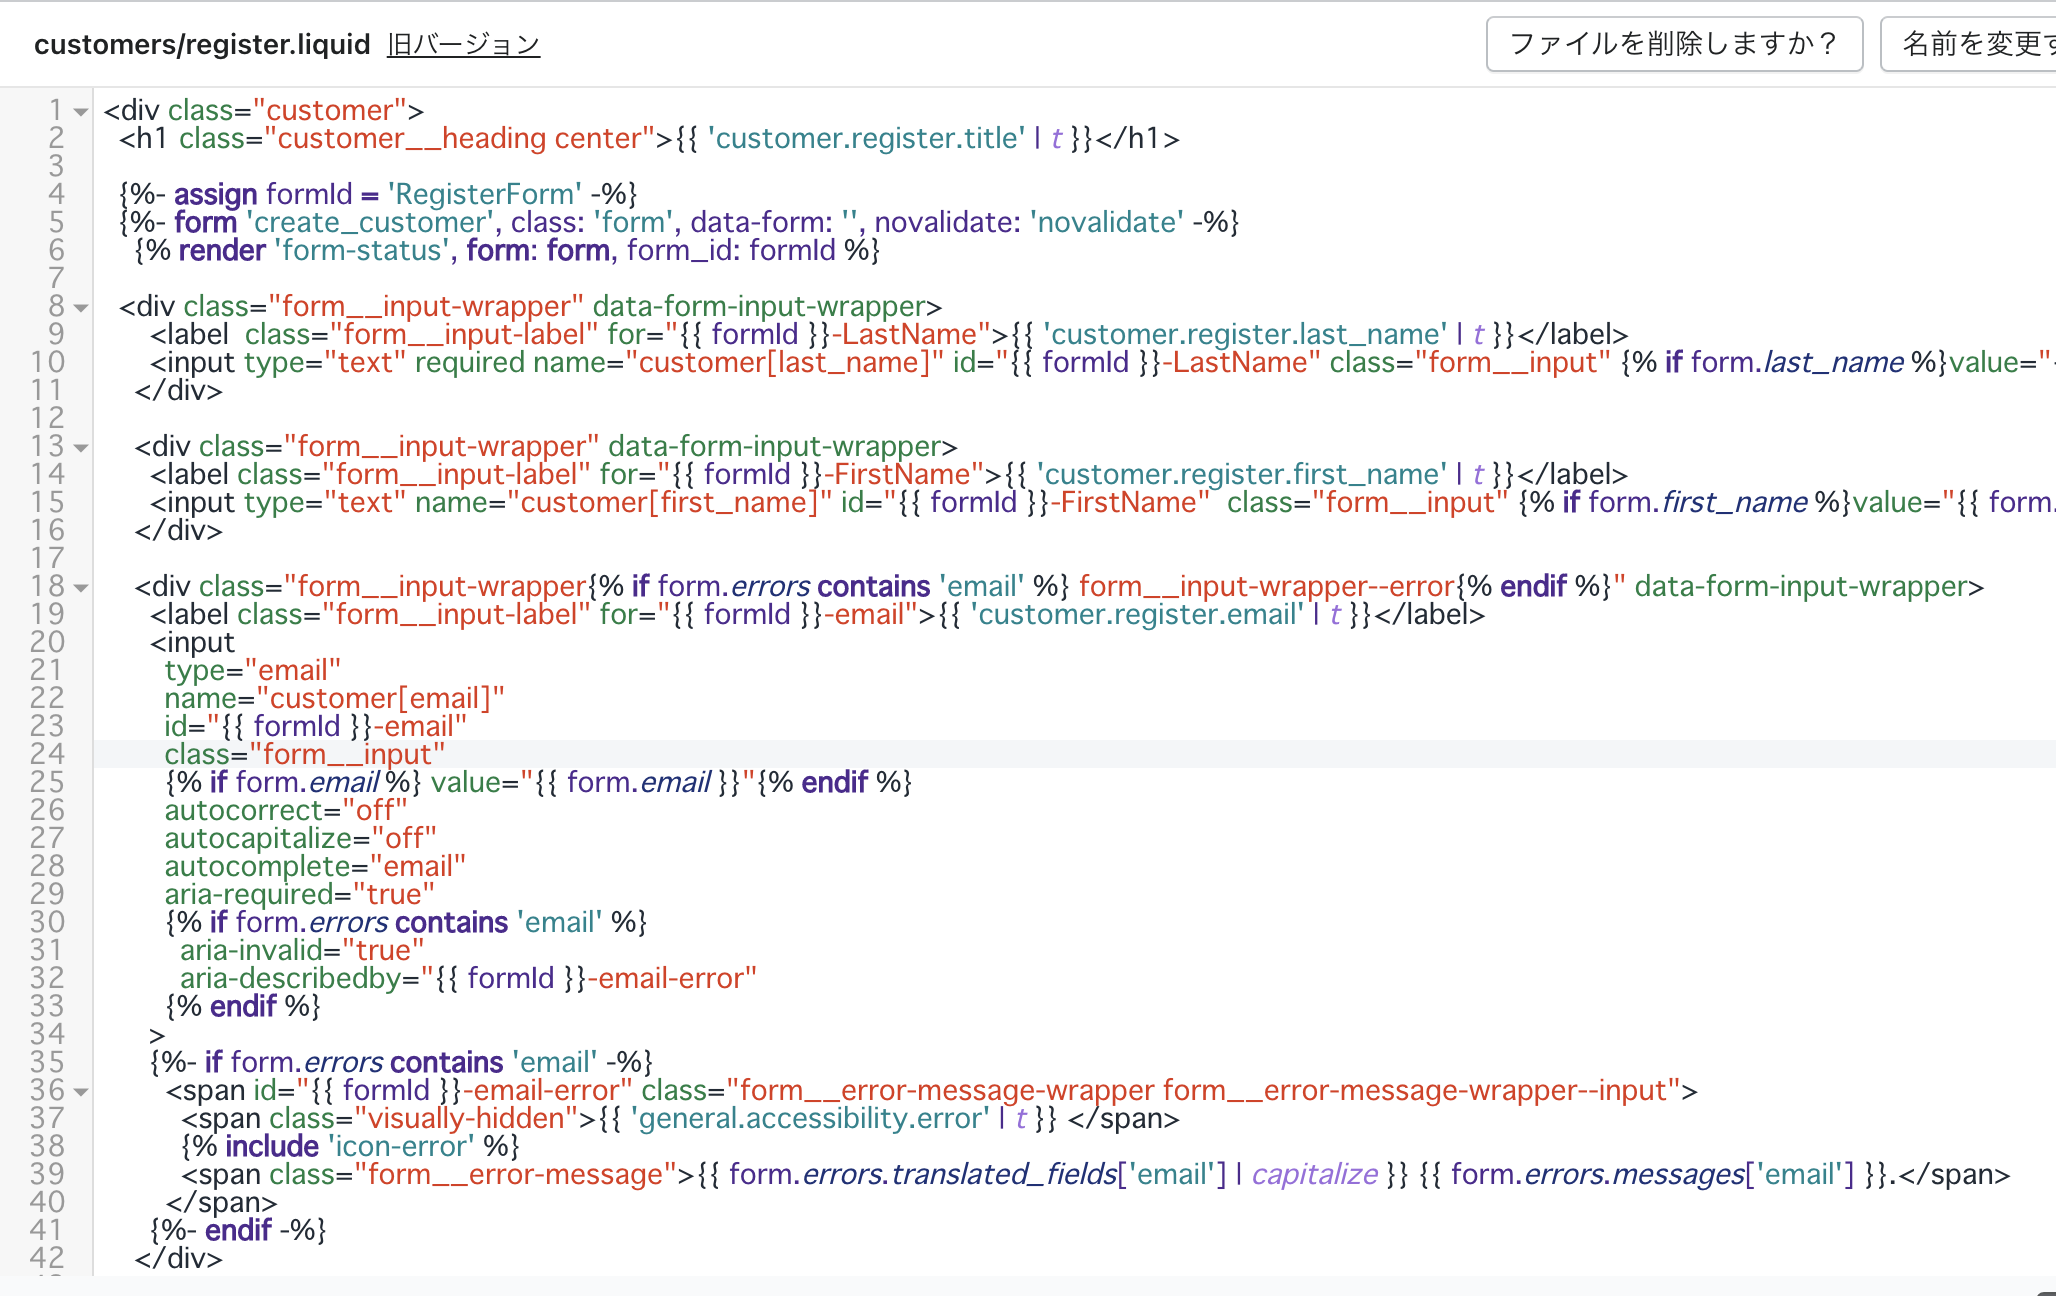Fold the div block at line 13

(82, 447)
